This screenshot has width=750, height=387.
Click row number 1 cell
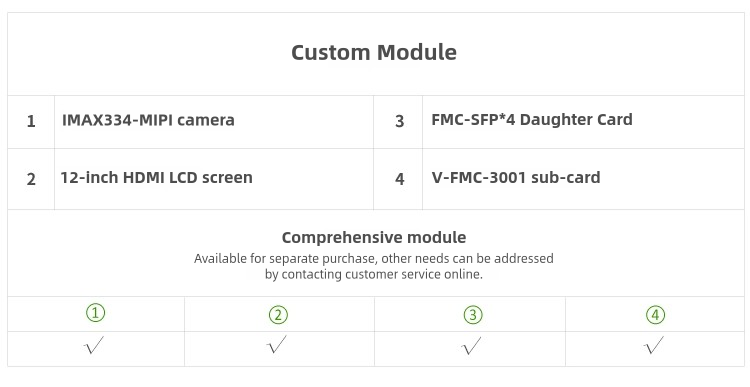[x=31, y=122]
